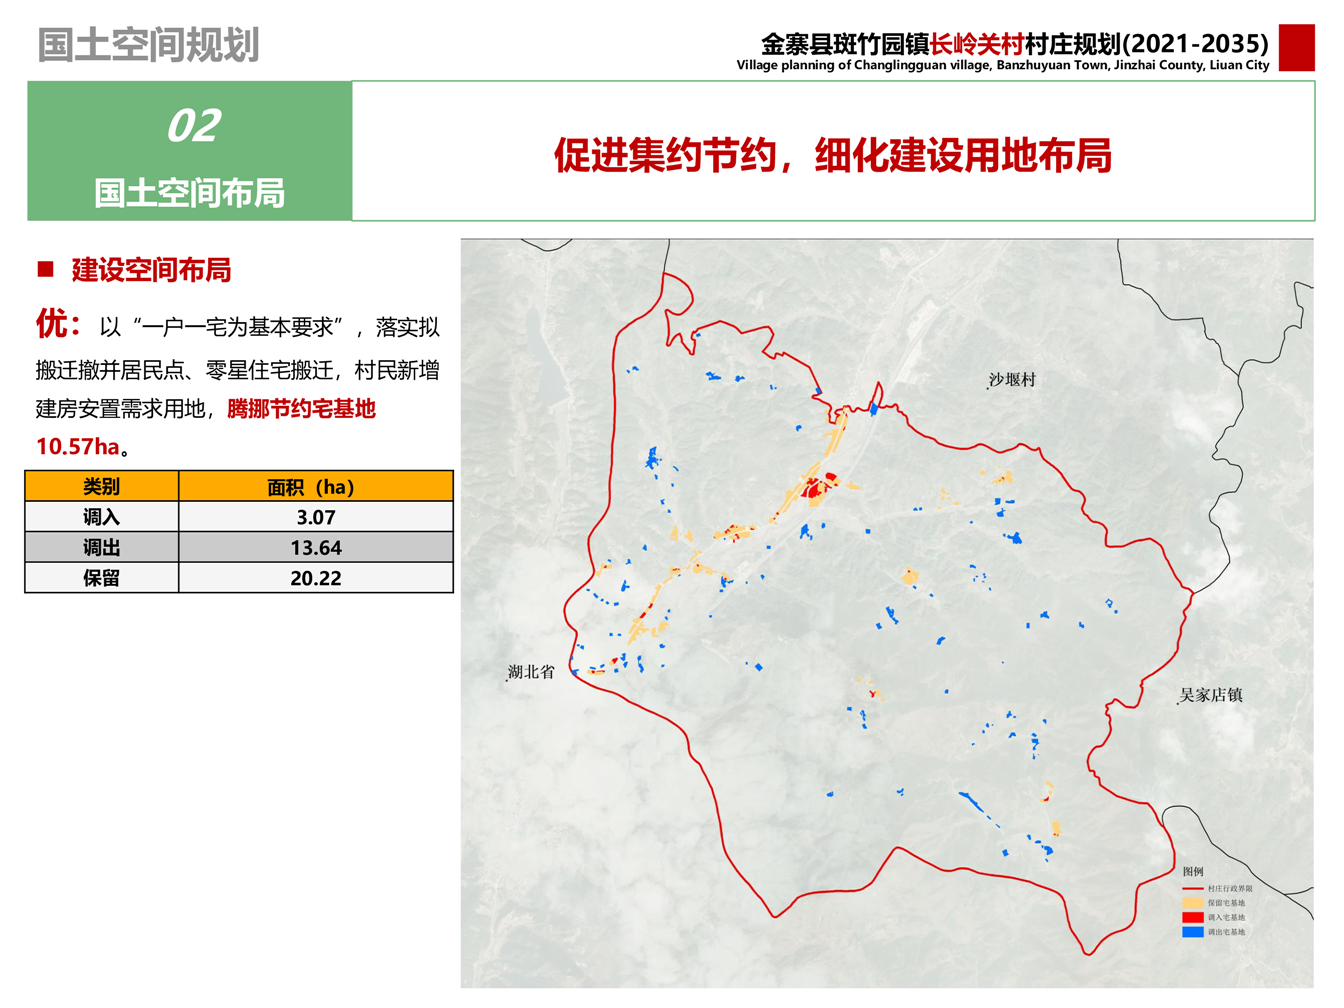Click the 吴家店镇 map label
The width and height of the screenshot is (1344, 1008).
tap(1211, 695)
